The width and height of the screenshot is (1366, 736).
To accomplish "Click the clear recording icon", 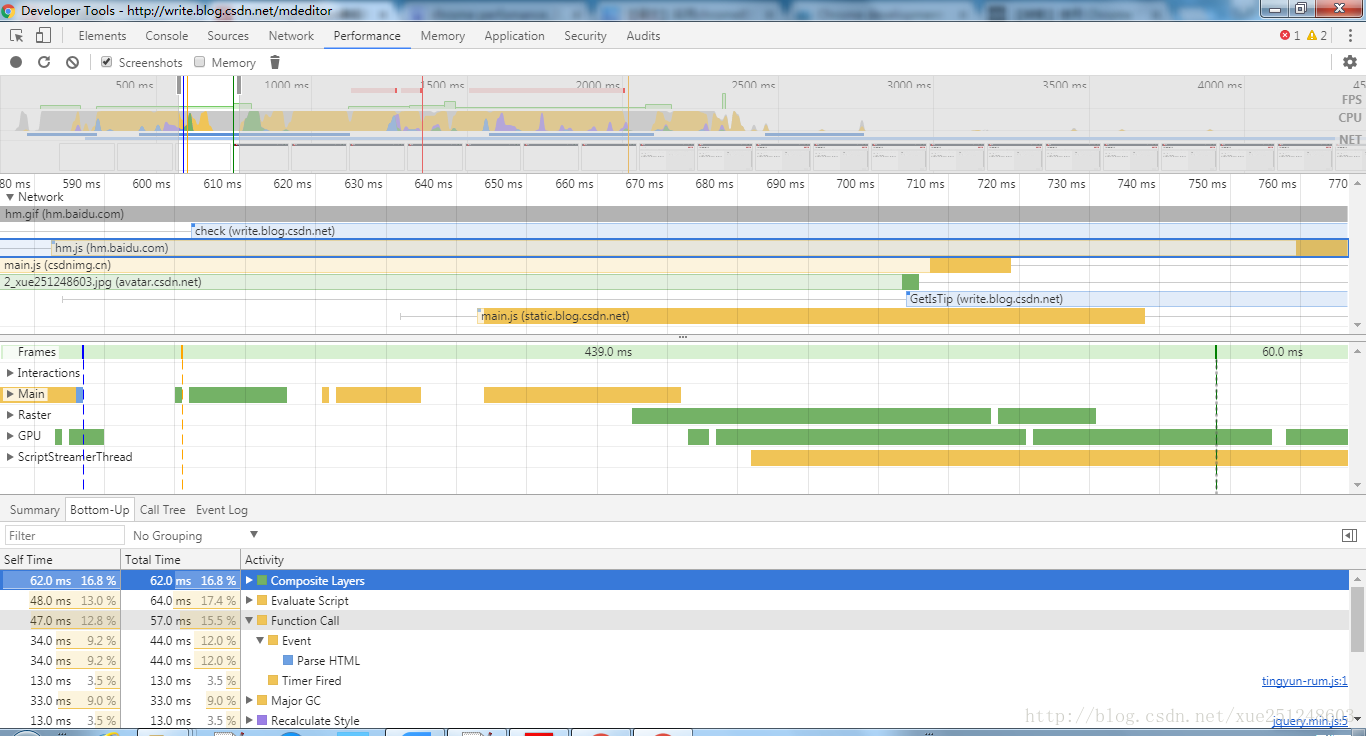I will click(x=72, y=62).
